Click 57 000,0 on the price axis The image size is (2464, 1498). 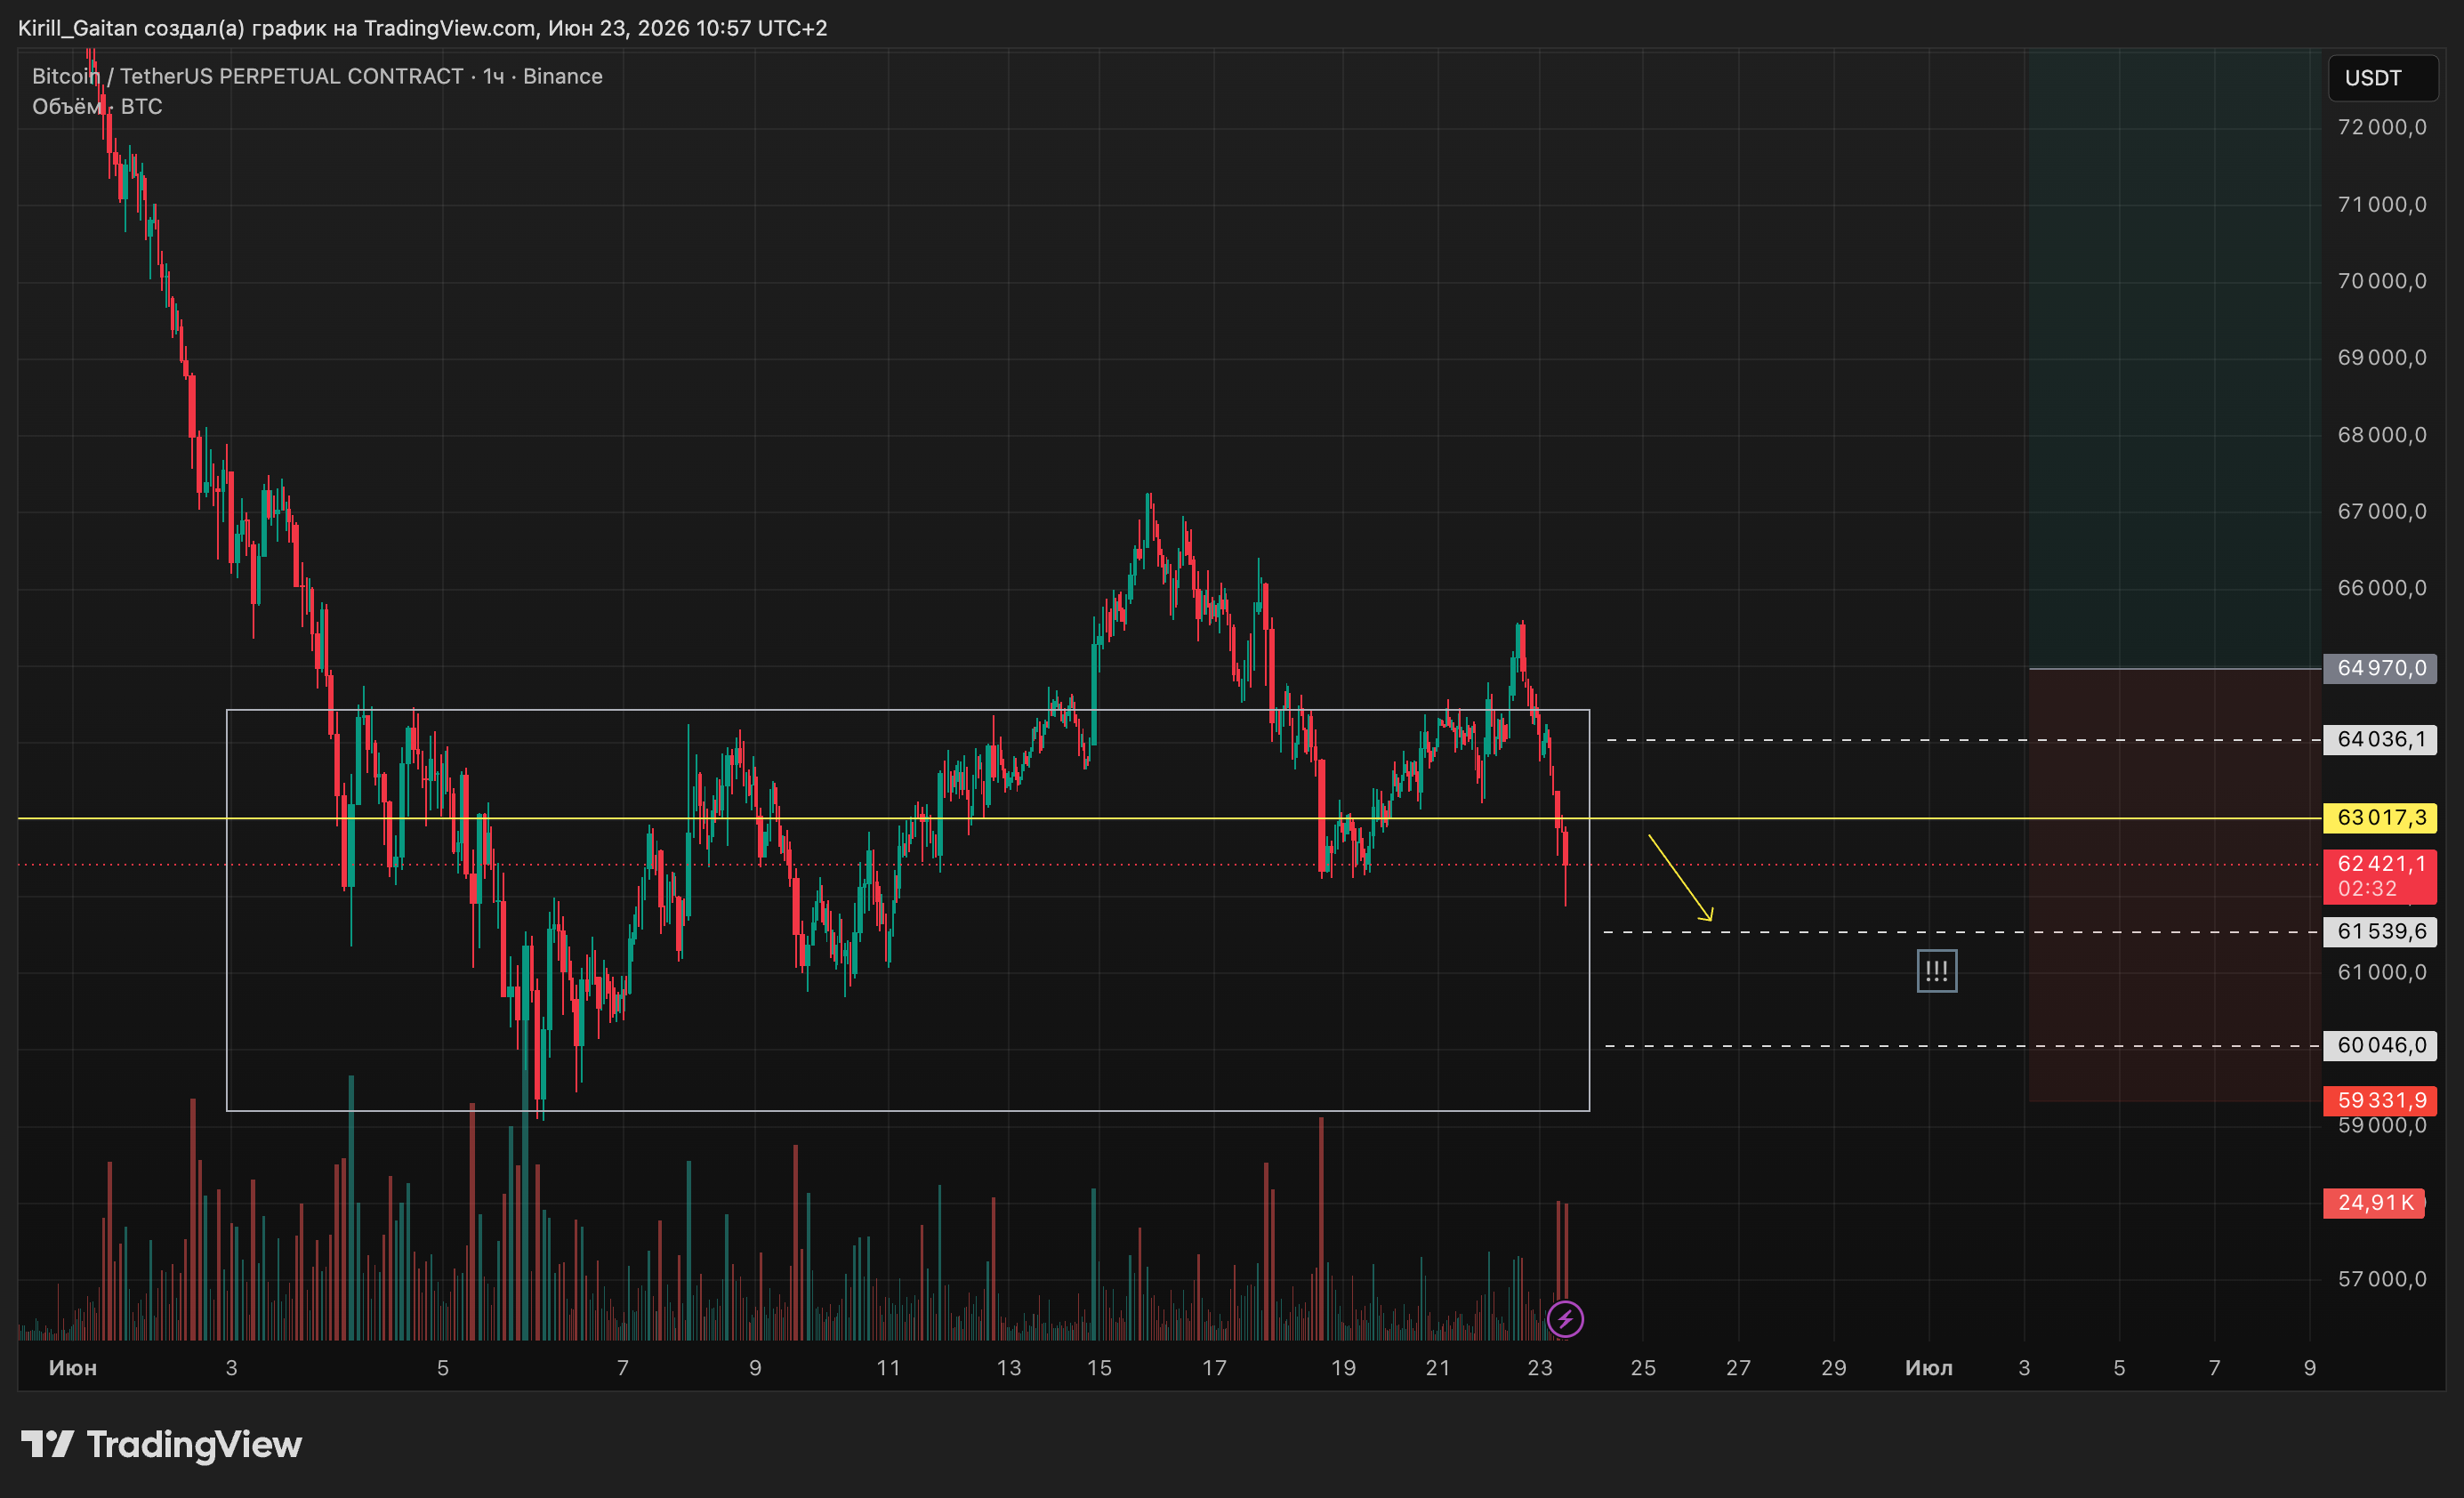pyautogui.click(x=2382, y=1279)
